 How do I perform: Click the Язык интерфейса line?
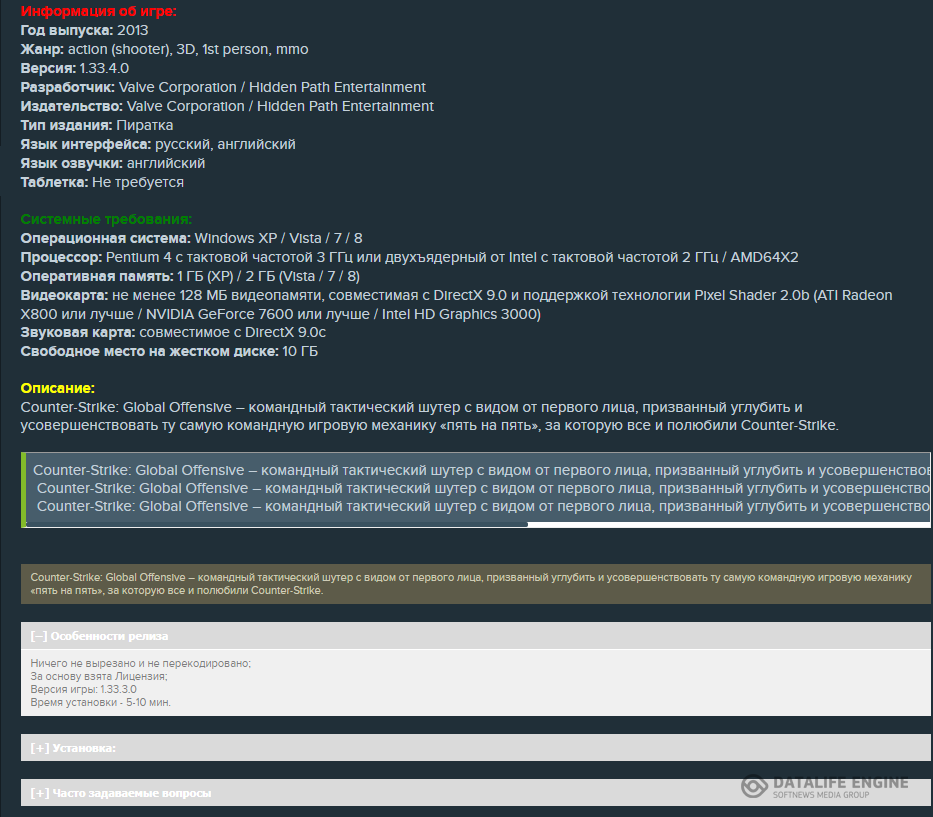pyautogui.click(x=158, y=145)
